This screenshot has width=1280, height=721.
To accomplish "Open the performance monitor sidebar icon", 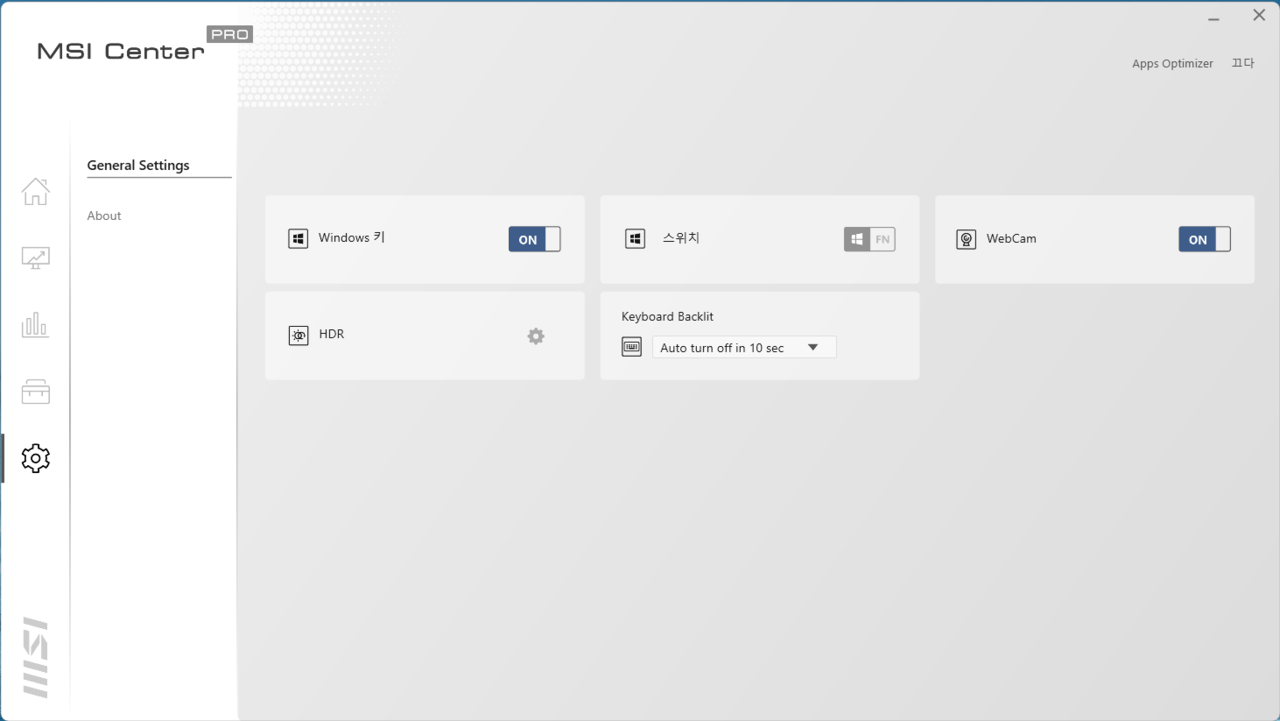I will point(35,258).
